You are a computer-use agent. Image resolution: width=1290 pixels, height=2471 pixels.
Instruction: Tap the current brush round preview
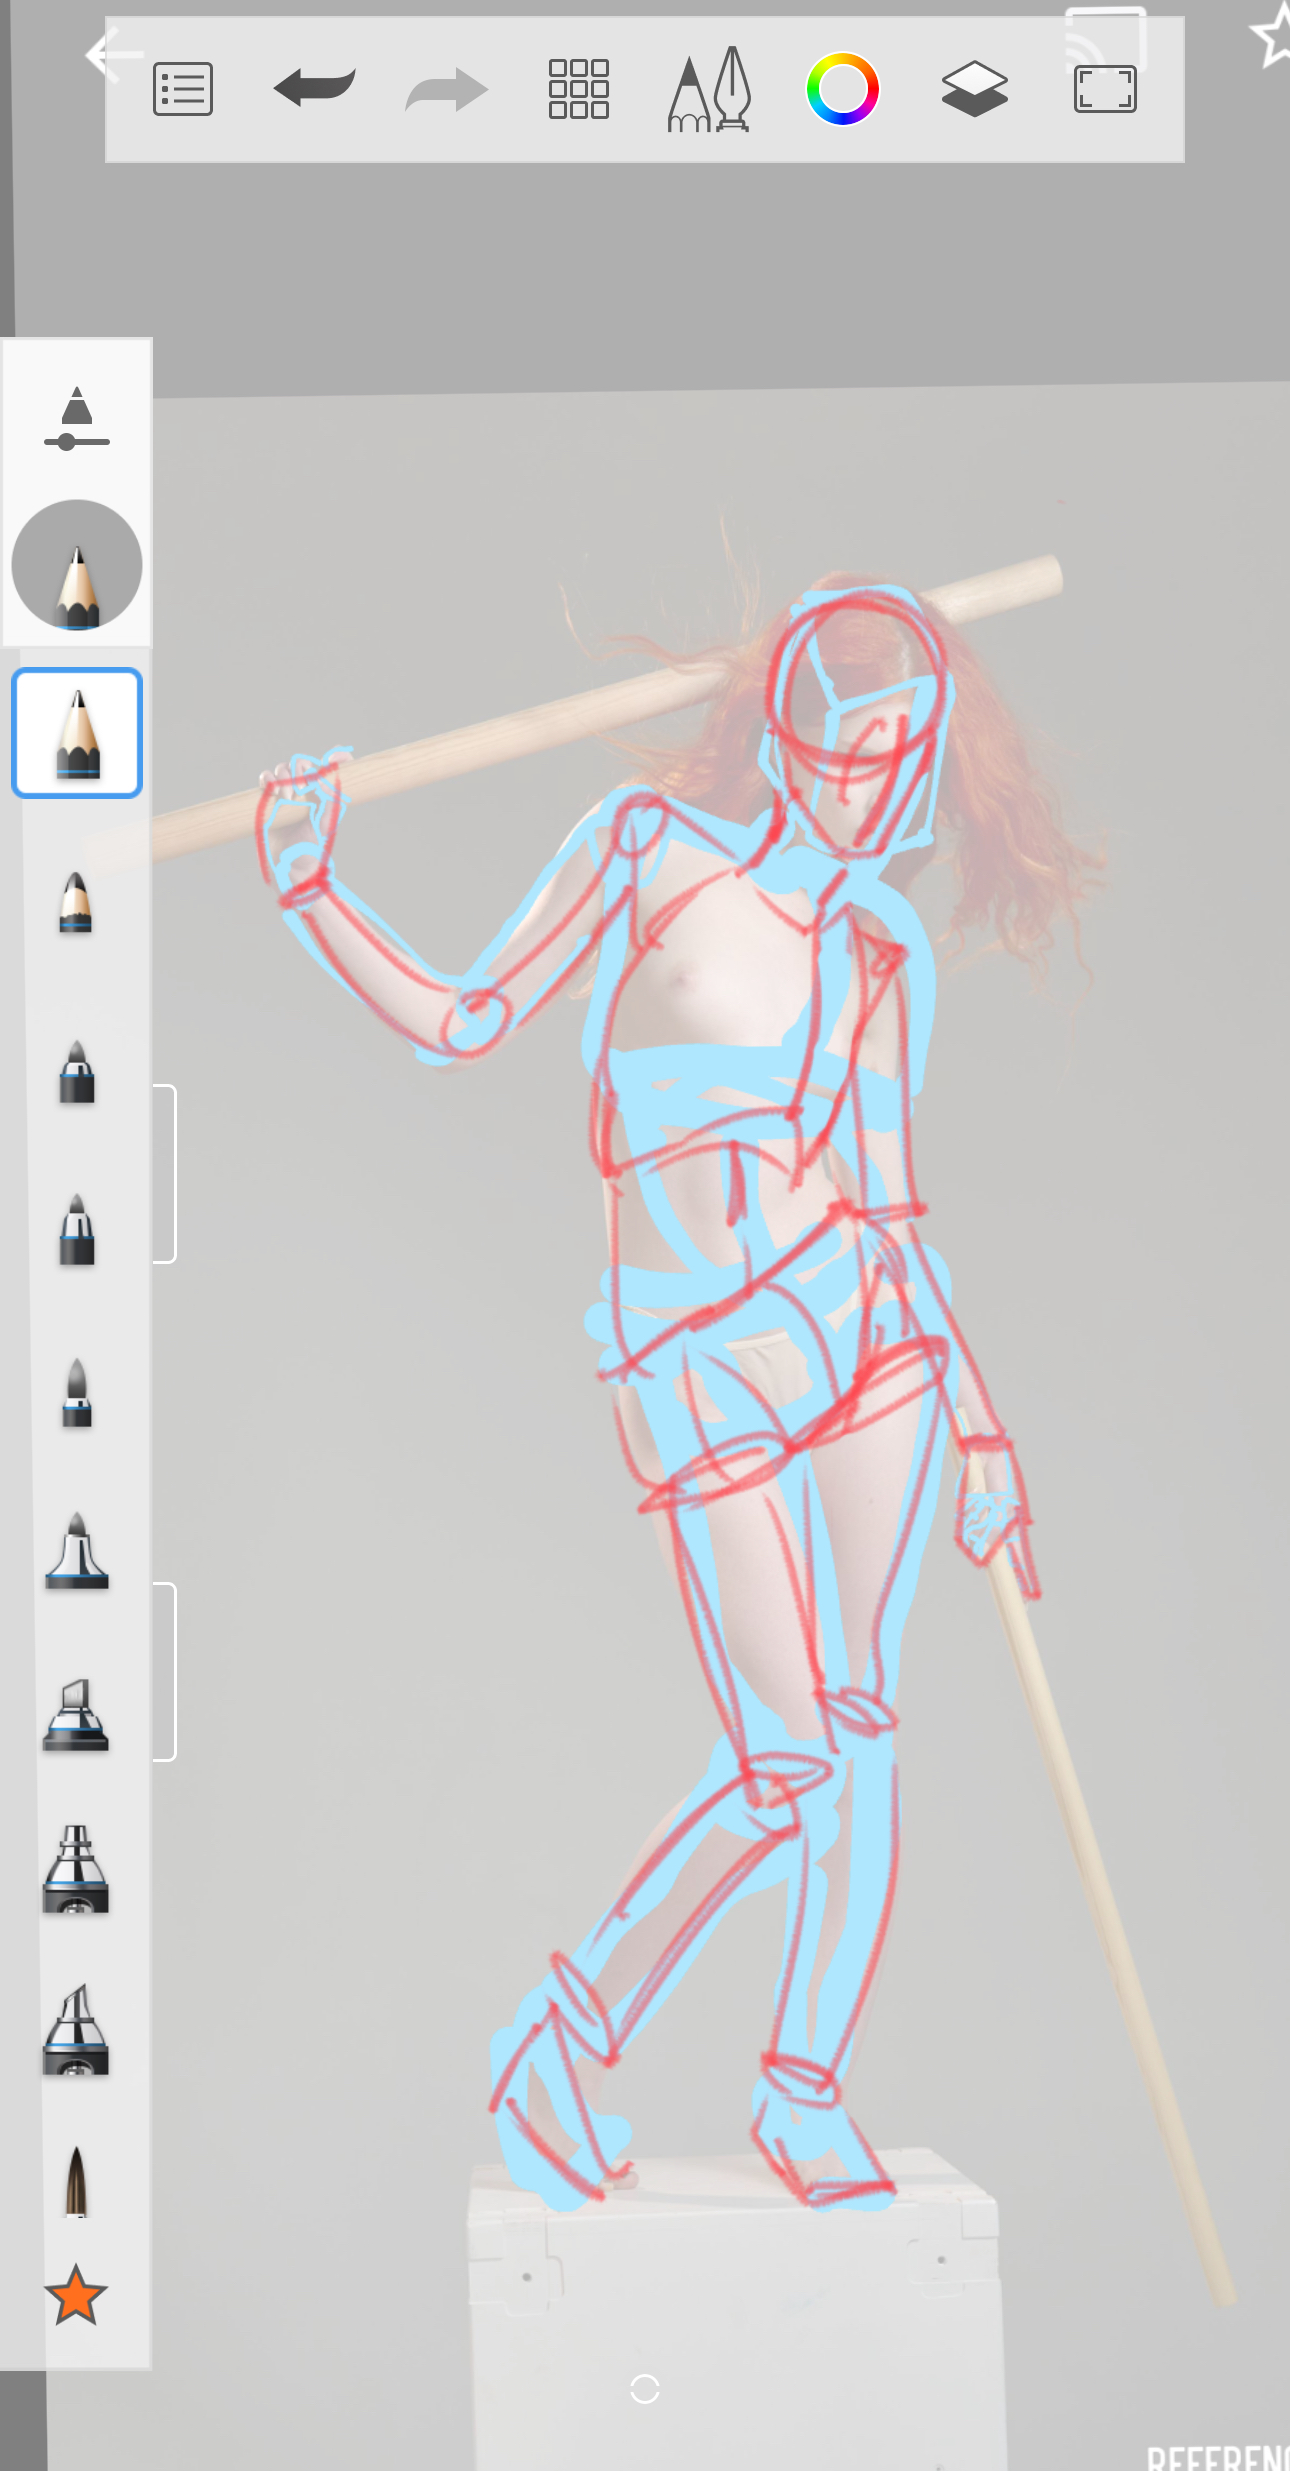tap(77, 565)
